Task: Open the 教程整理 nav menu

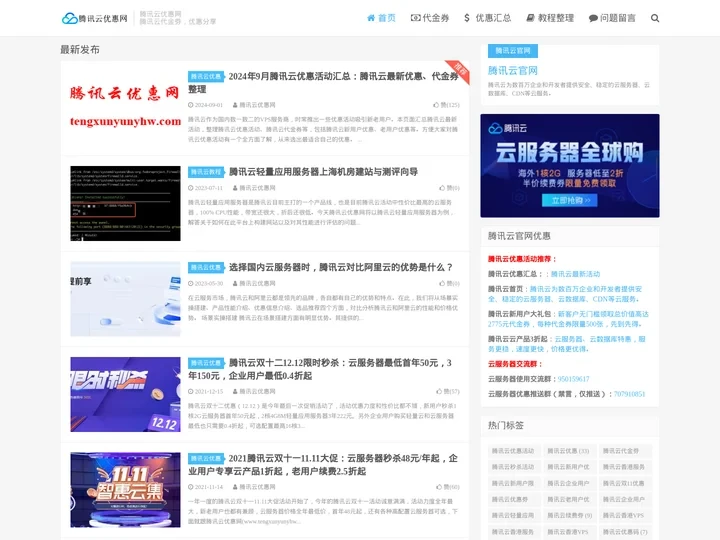Action: pyautogui.click(x=550, y=18)
